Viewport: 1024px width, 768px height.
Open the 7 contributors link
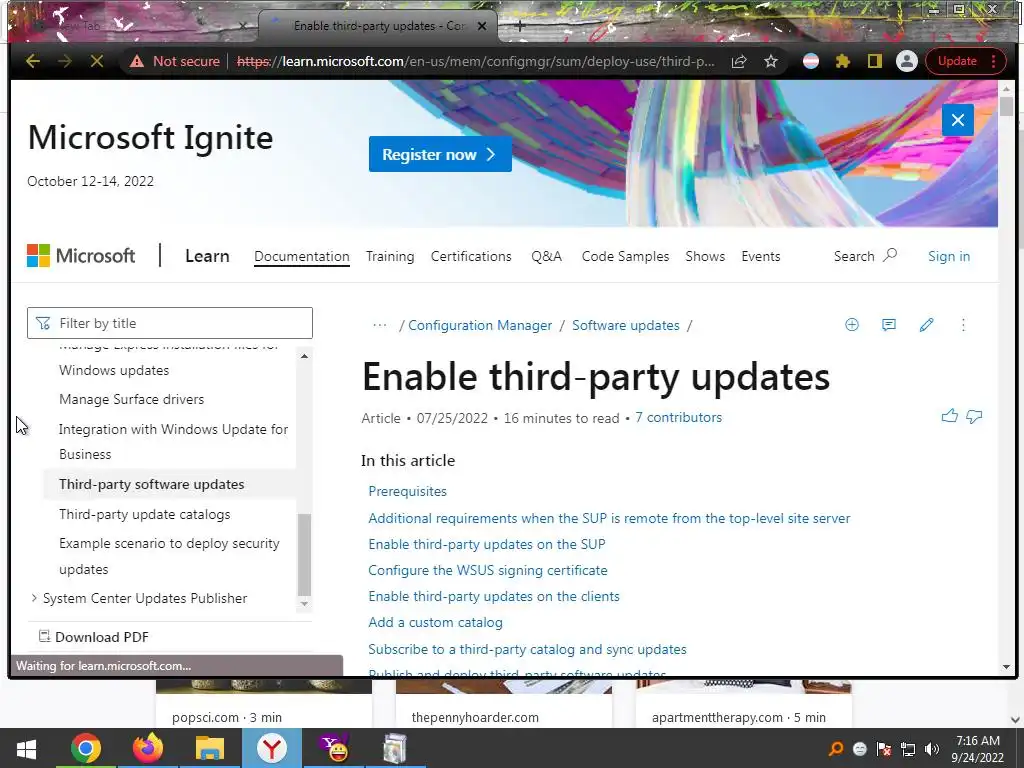tap(679, 417)
